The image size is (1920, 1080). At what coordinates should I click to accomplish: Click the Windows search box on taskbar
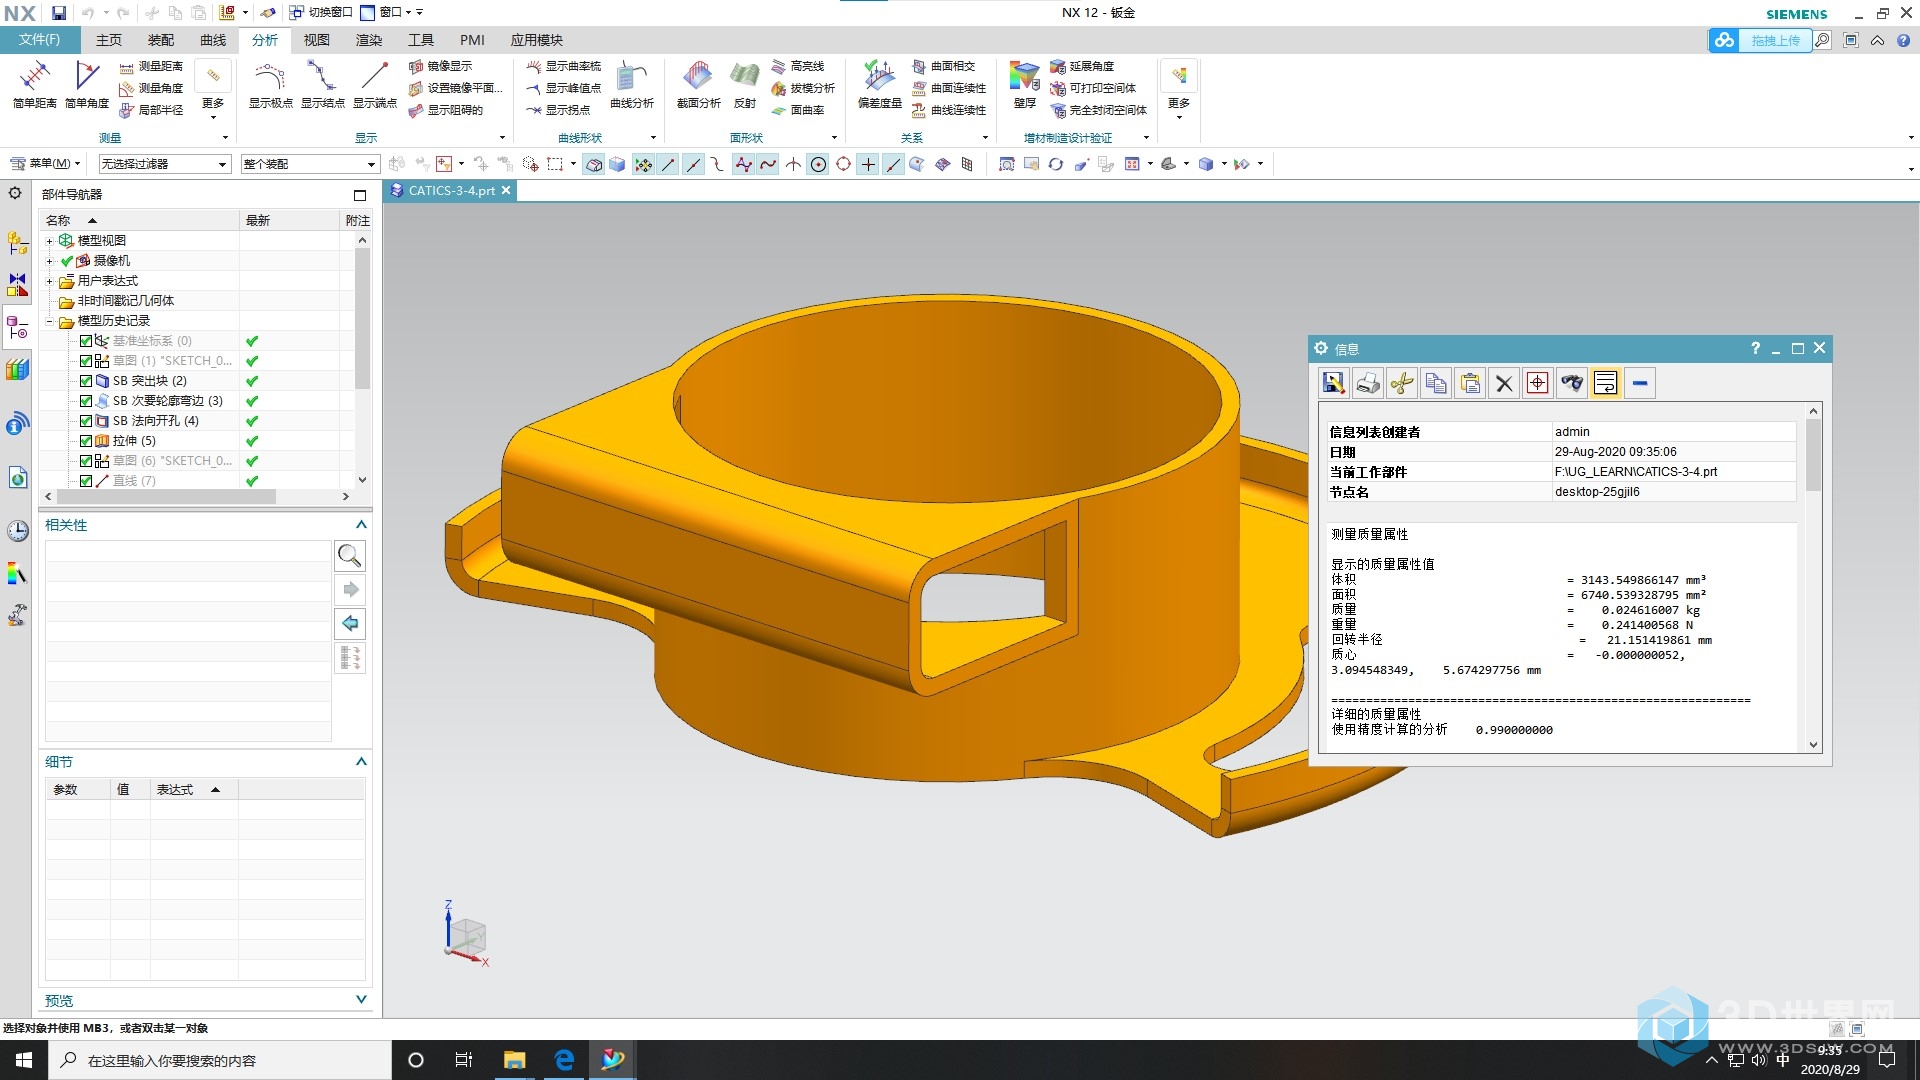[220, 1060]
